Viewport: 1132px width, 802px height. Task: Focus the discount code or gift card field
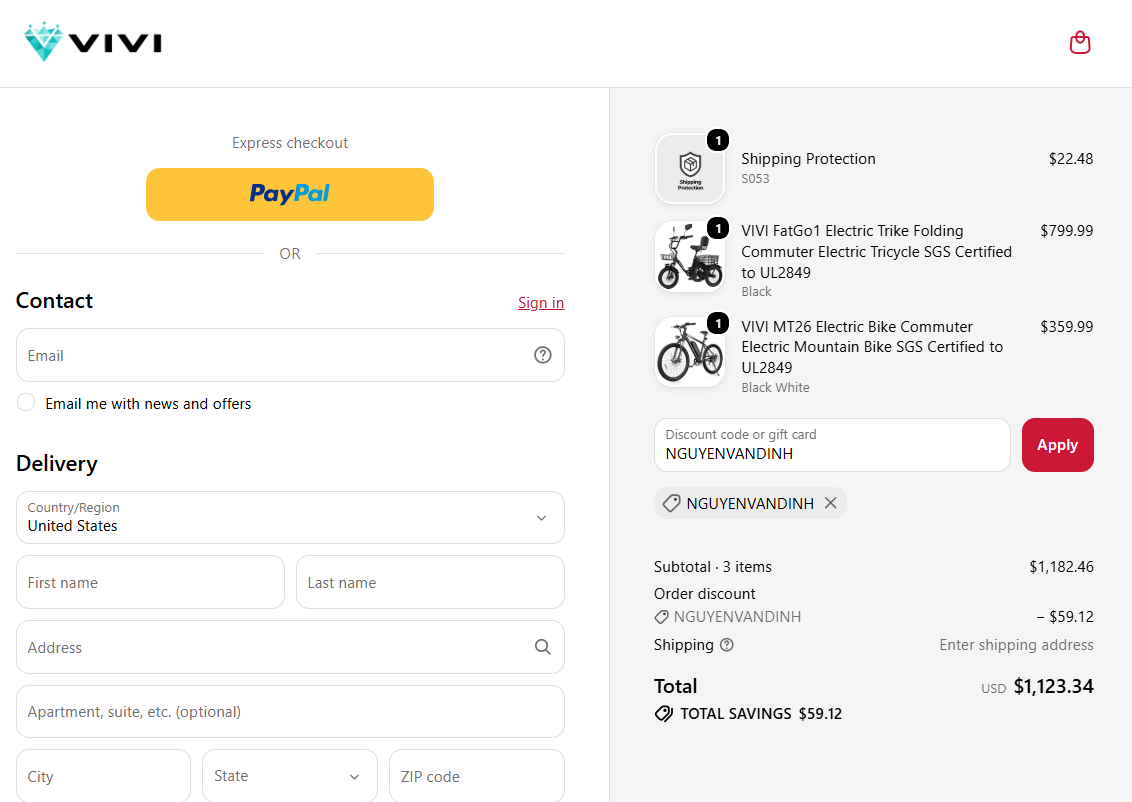click(x=832, y=445)
